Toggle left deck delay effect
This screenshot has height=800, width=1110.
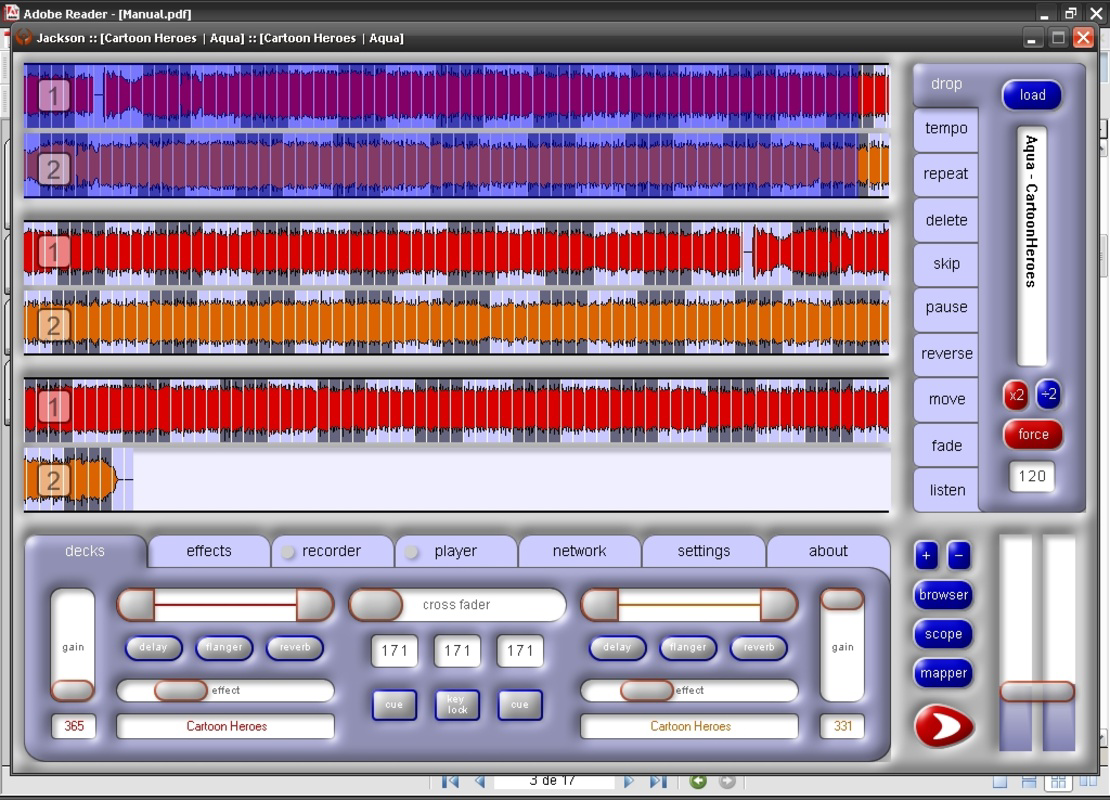coord(154,647)
